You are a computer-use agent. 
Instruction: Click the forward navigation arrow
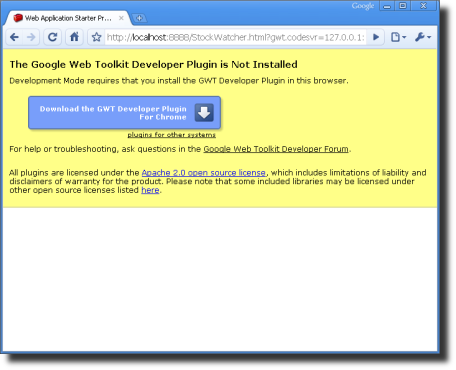point(31,37)
